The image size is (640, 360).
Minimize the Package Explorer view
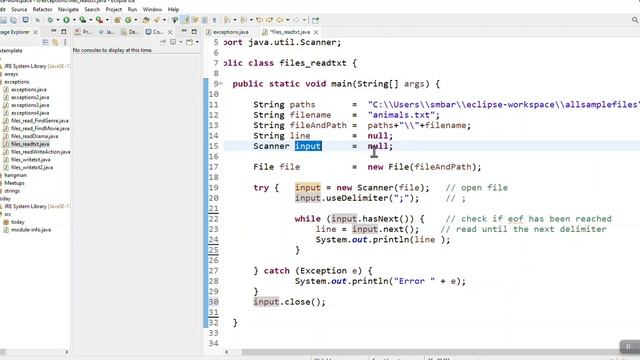coord(53,31)
